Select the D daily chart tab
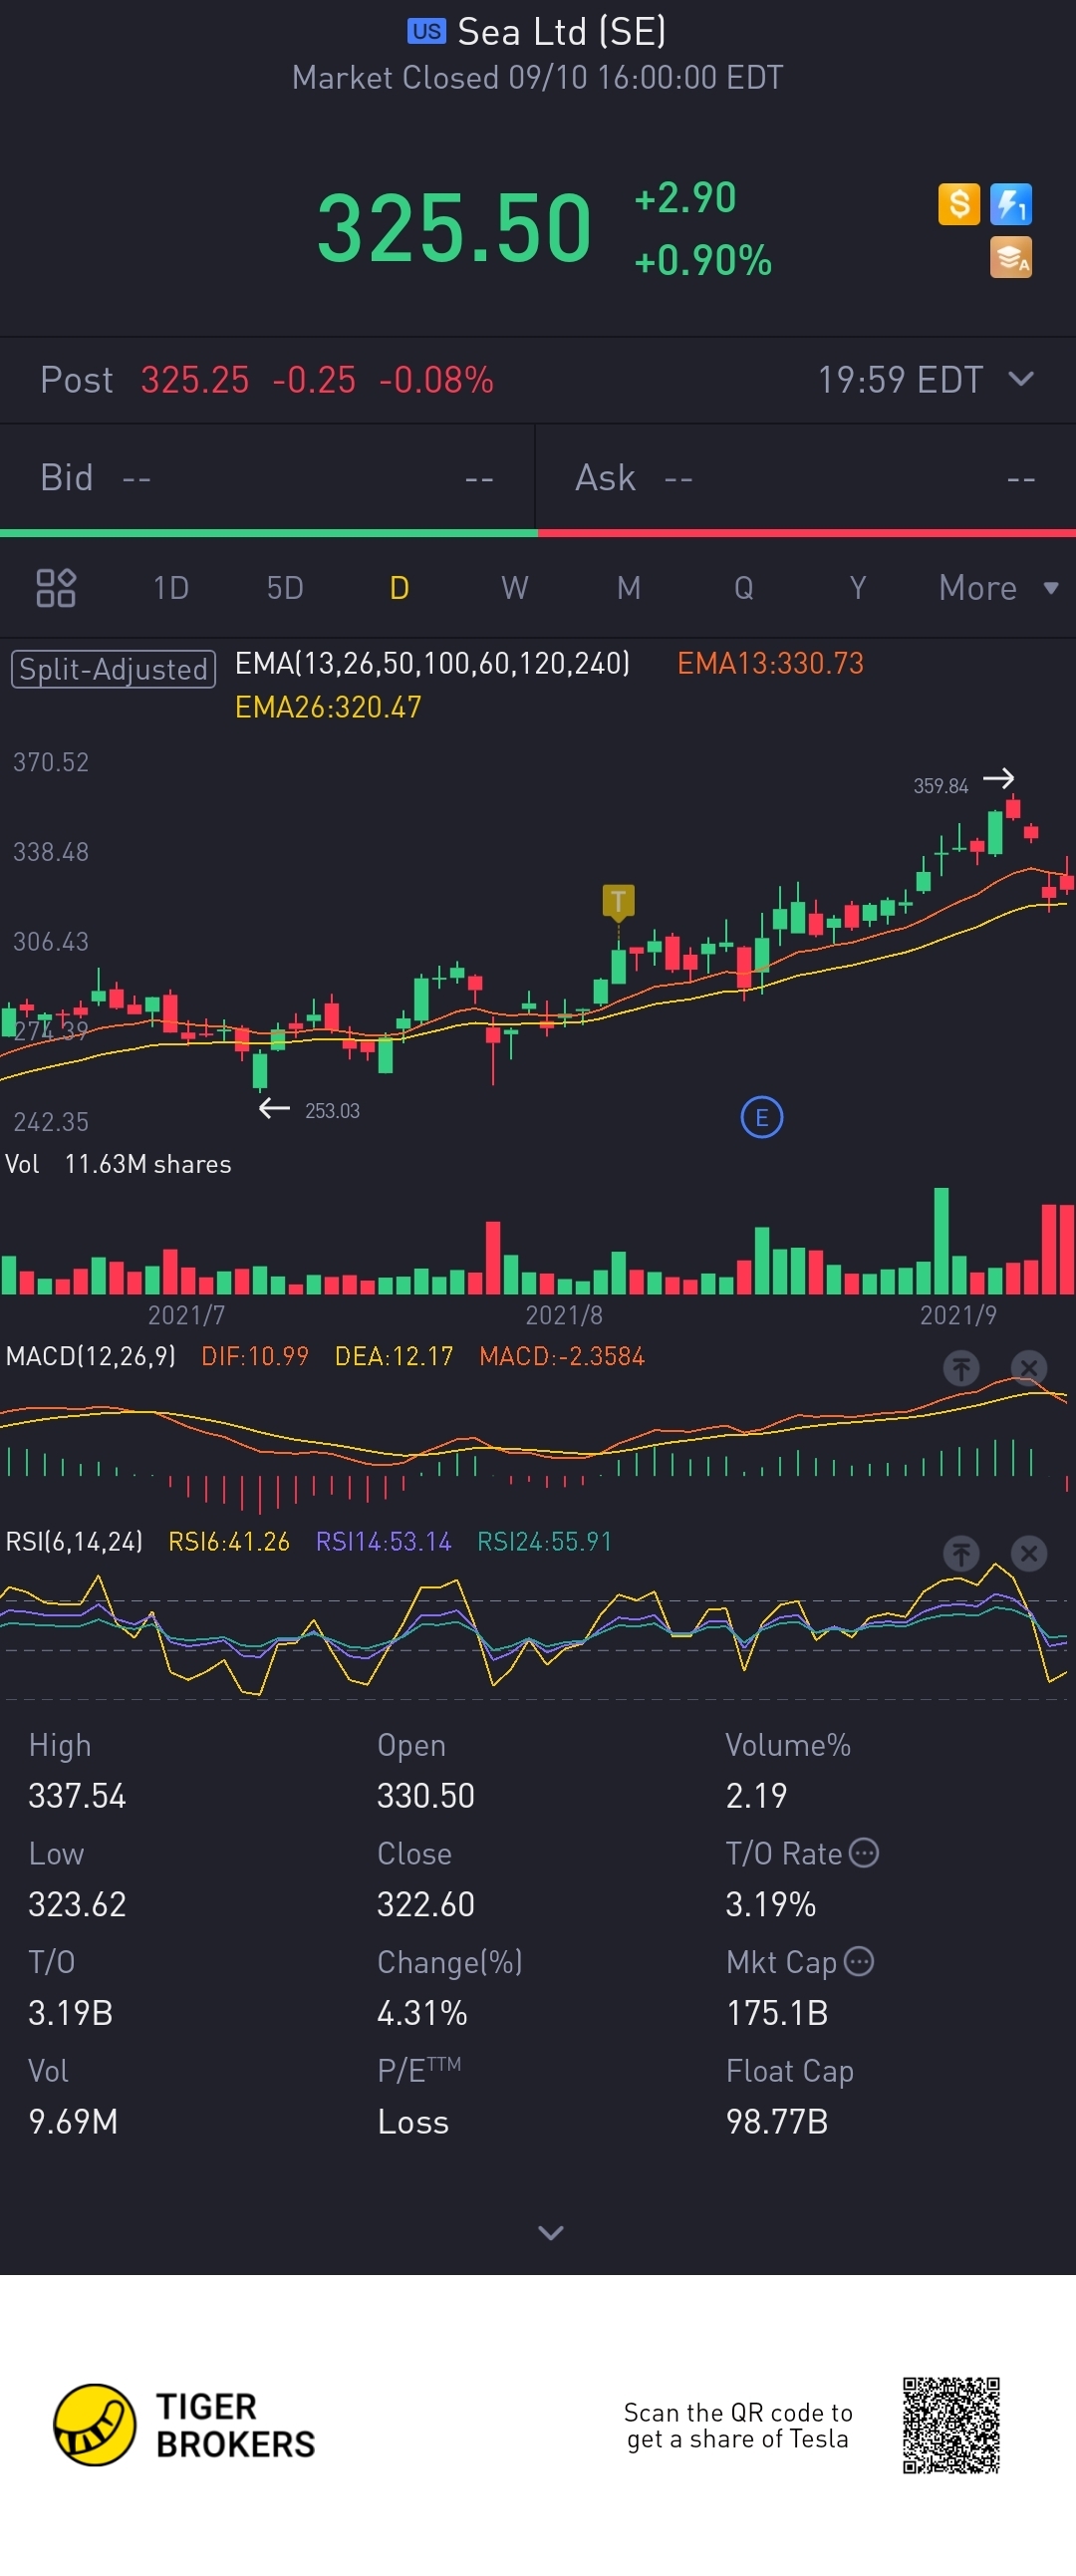1076x2576 pixels. [x=399, y=588]
